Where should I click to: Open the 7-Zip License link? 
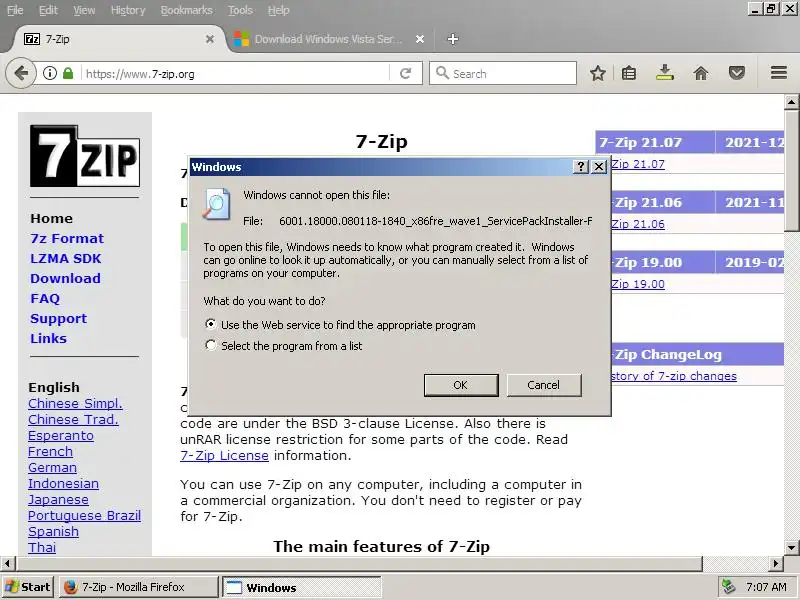[224, 456]
